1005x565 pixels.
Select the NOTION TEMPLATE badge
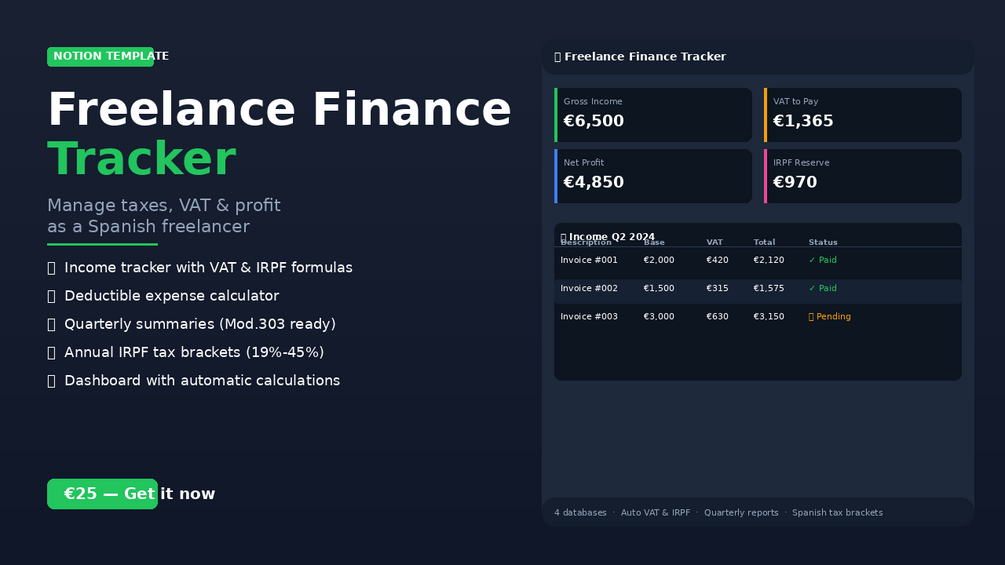tap(101, 56)
